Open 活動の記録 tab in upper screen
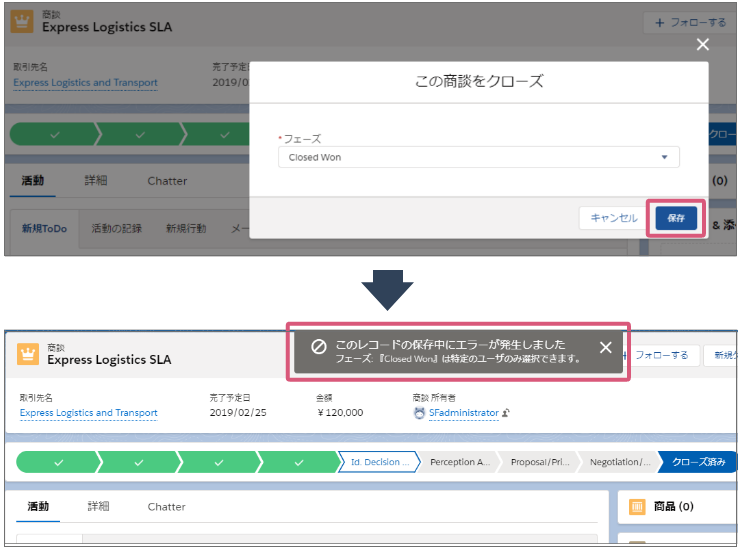The height and width of the screenshot is (549, 740). pos(116,228)
